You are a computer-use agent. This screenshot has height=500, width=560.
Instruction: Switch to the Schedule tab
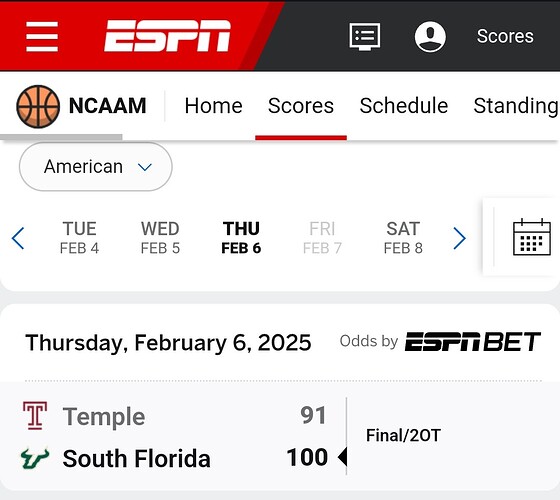(404, 106)
